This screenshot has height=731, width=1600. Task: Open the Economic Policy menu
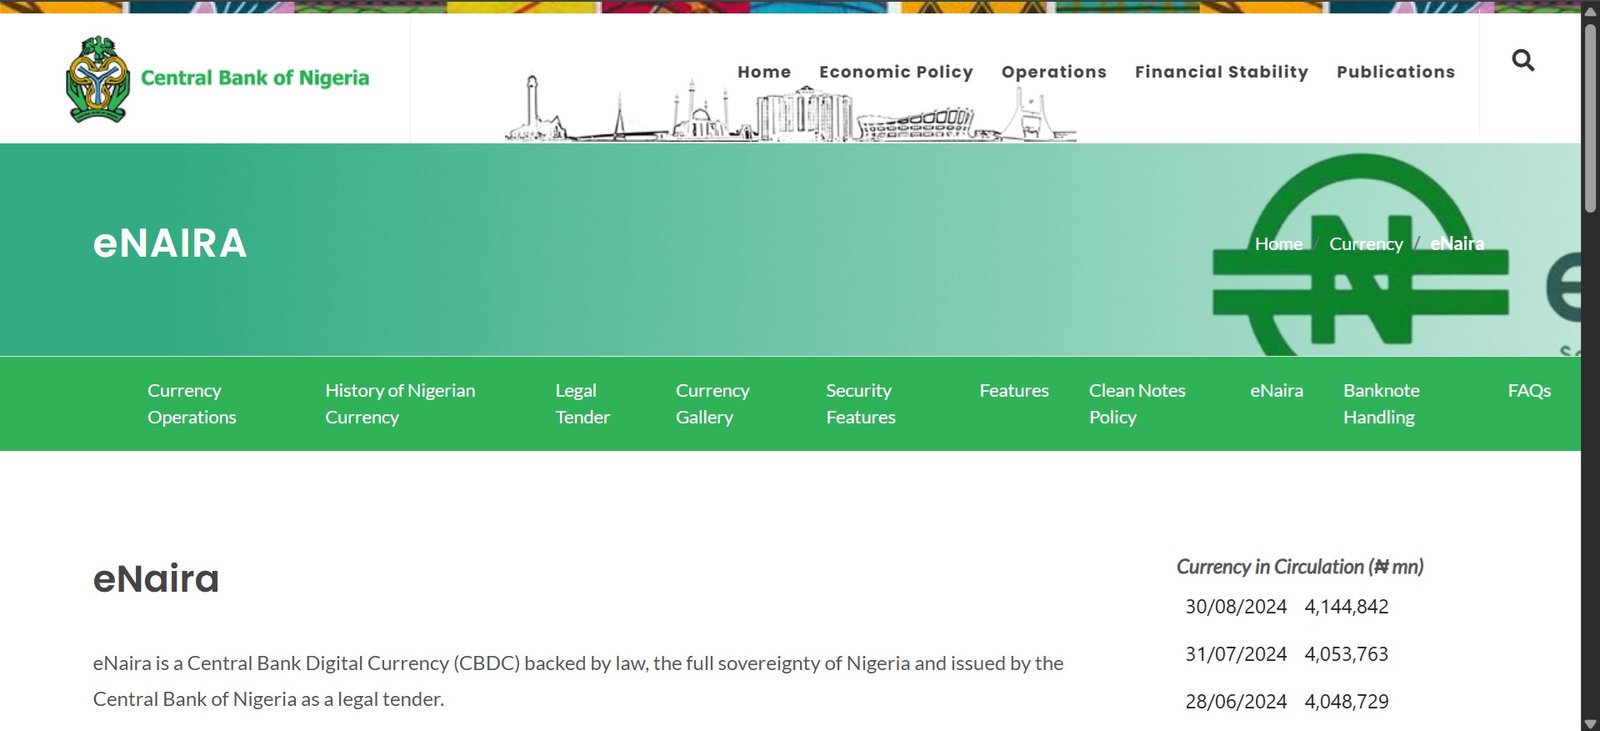896,72
